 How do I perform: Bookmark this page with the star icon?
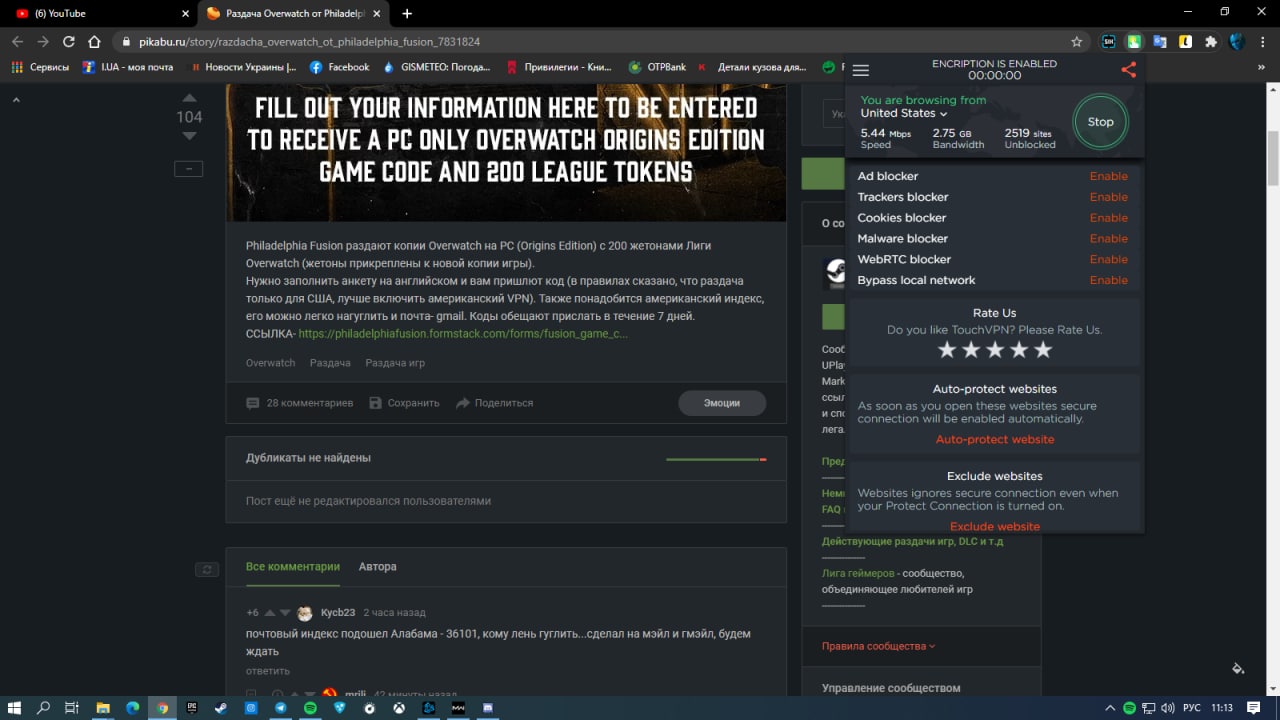(1076, 42)
